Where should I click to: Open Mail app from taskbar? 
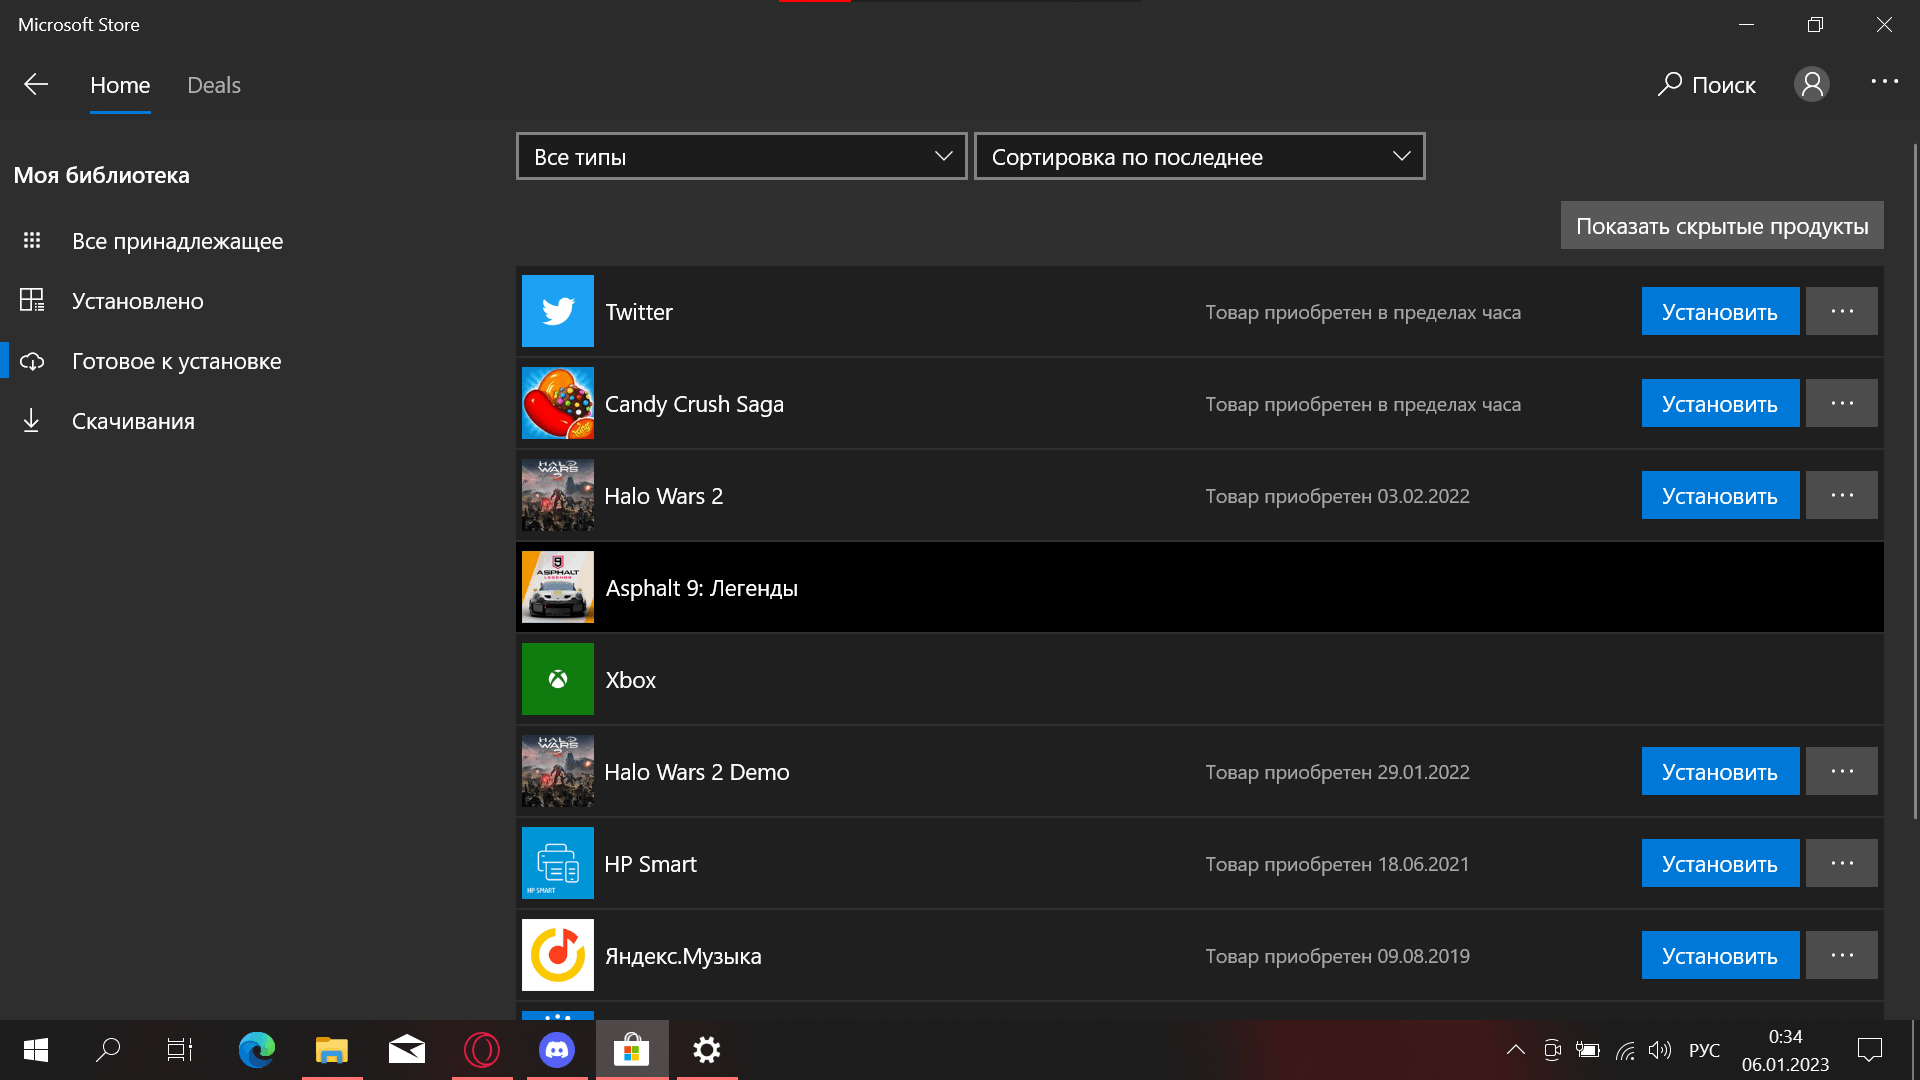pos(407,1050)
